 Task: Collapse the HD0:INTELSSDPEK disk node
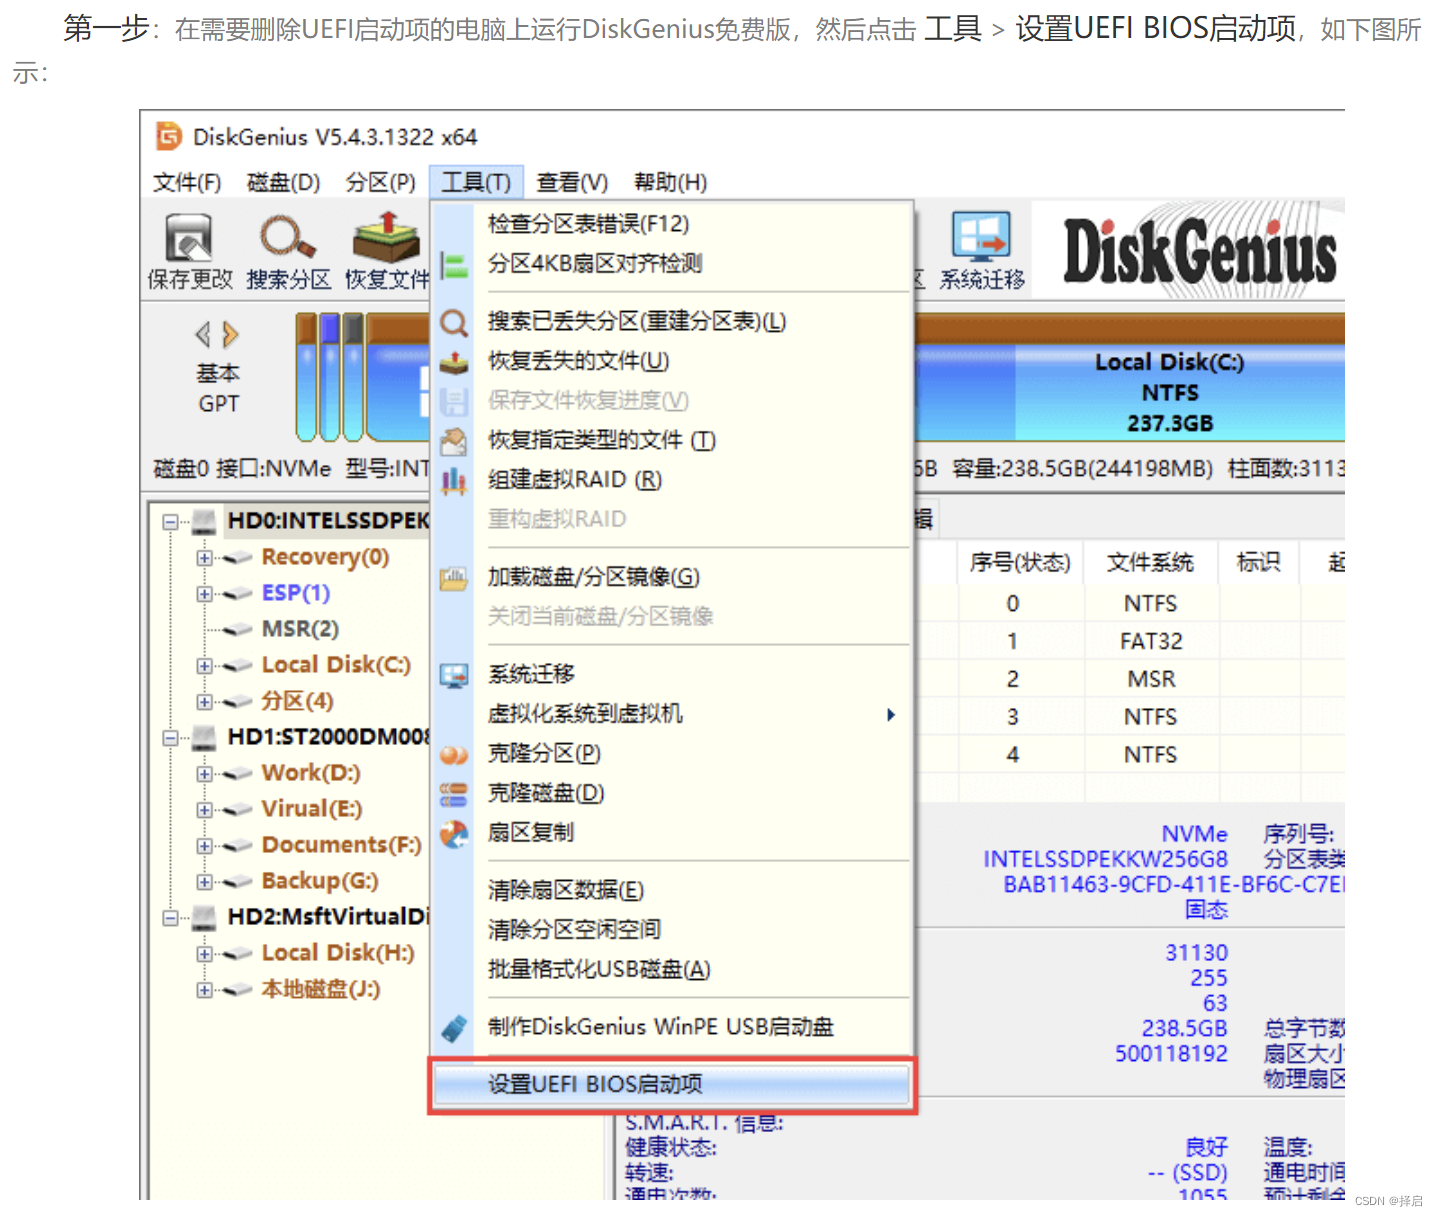[x=170, y=522]
